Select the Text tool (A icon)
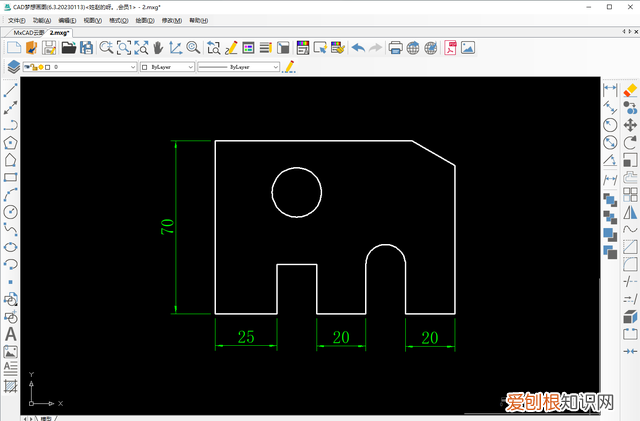This screenshot has height=421, width=640. (x=11, y=334)
